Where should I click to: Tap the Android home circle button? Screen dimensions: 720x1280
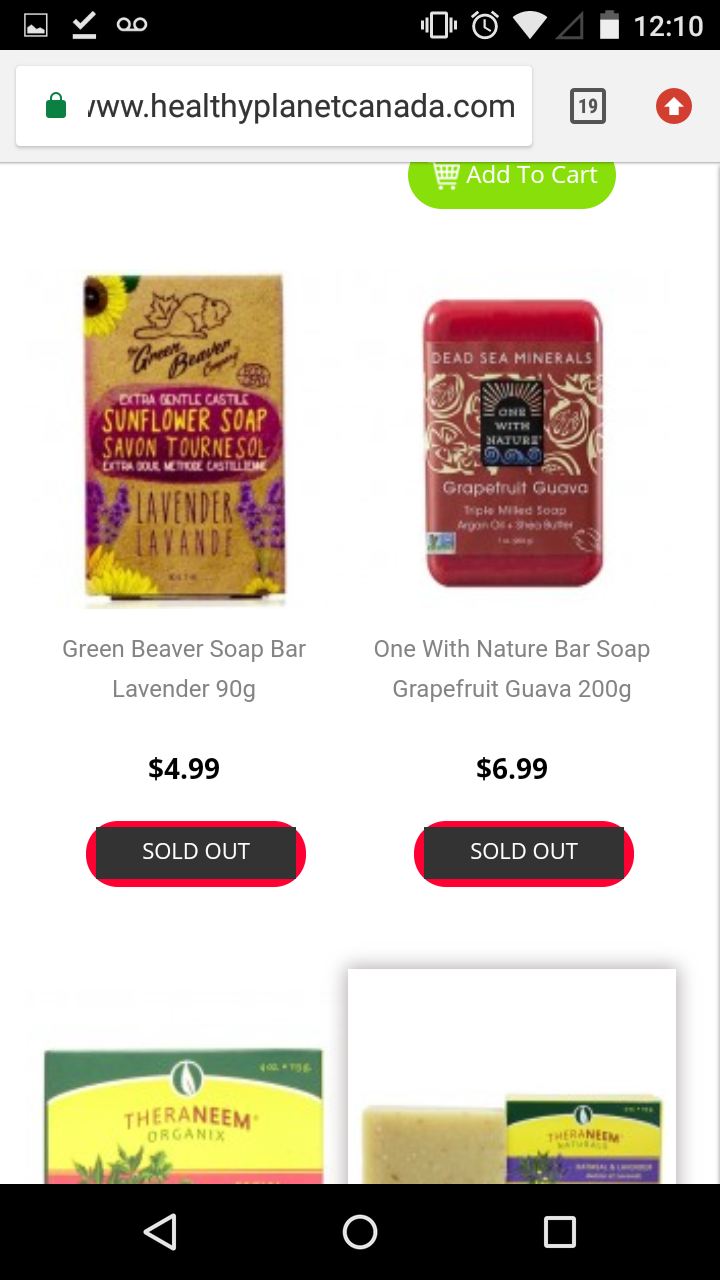[360, 1232]
